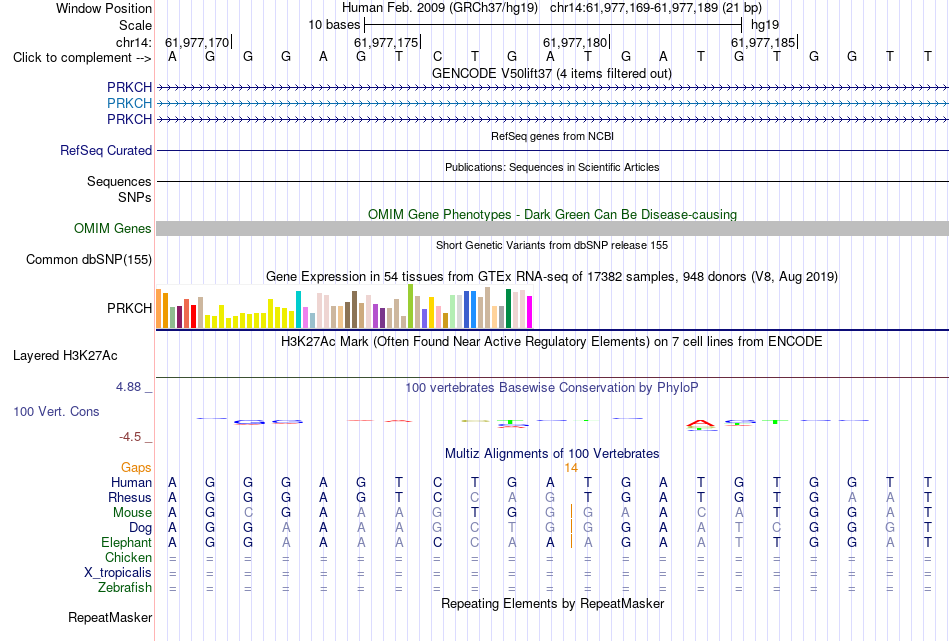
Task: Click position marker 61,977,185
Action: click(x=763, y=42)
